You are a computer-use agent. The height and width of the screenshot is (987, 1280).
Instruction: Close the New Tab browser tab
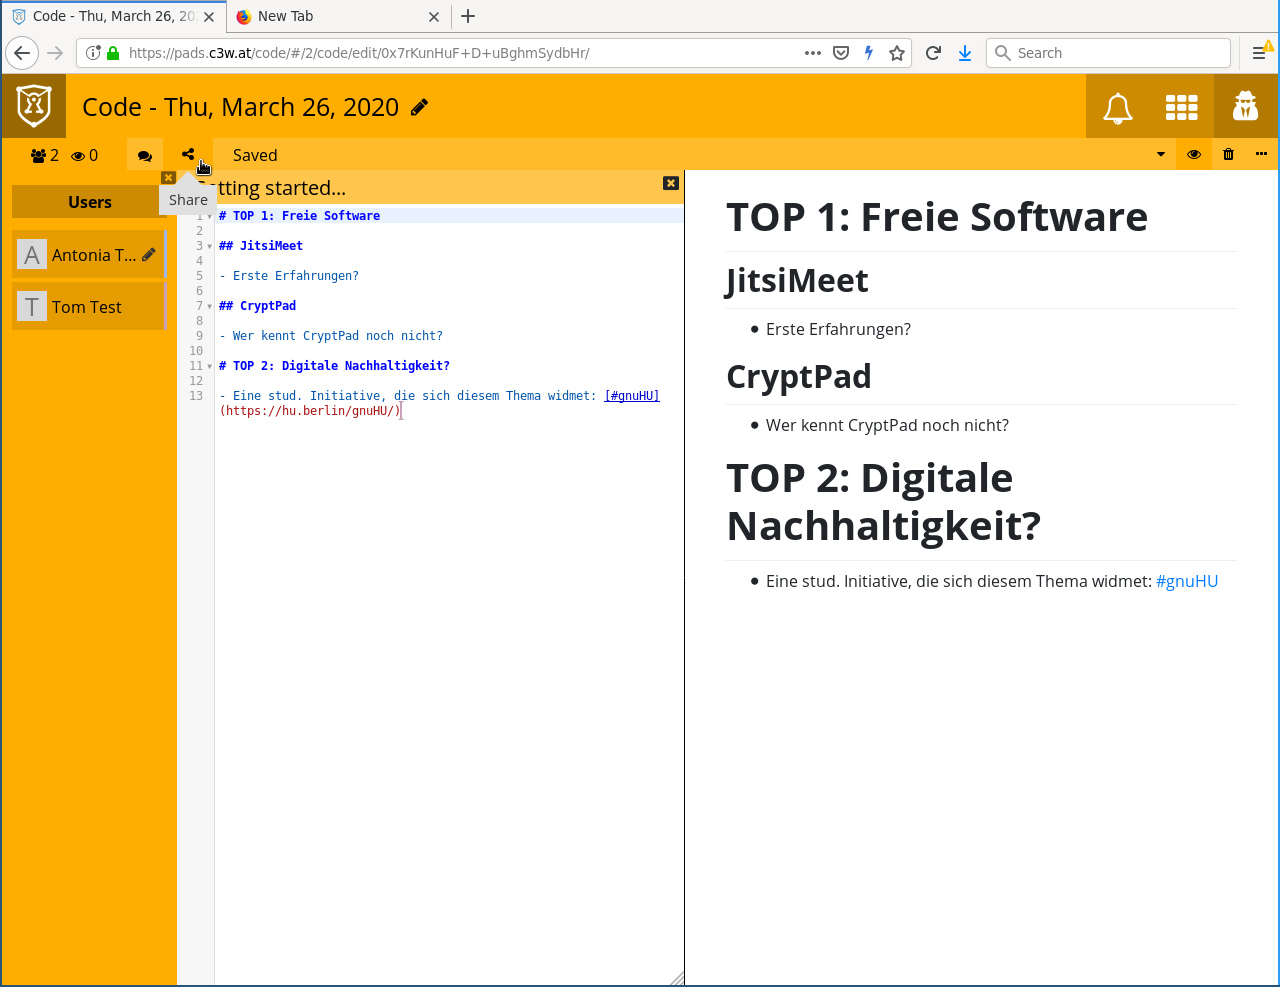click(434, 16)
